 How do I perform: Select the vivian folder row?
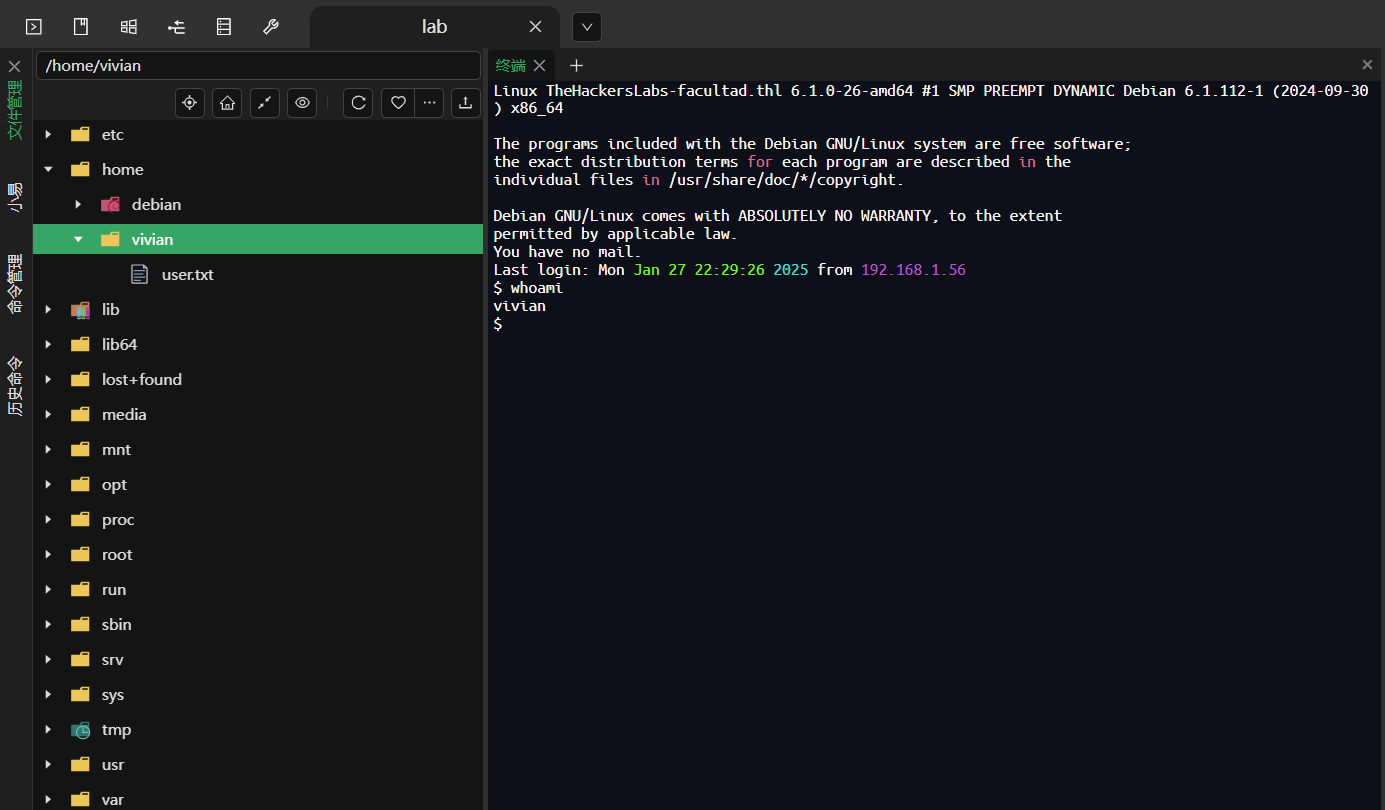click(258, 239)
